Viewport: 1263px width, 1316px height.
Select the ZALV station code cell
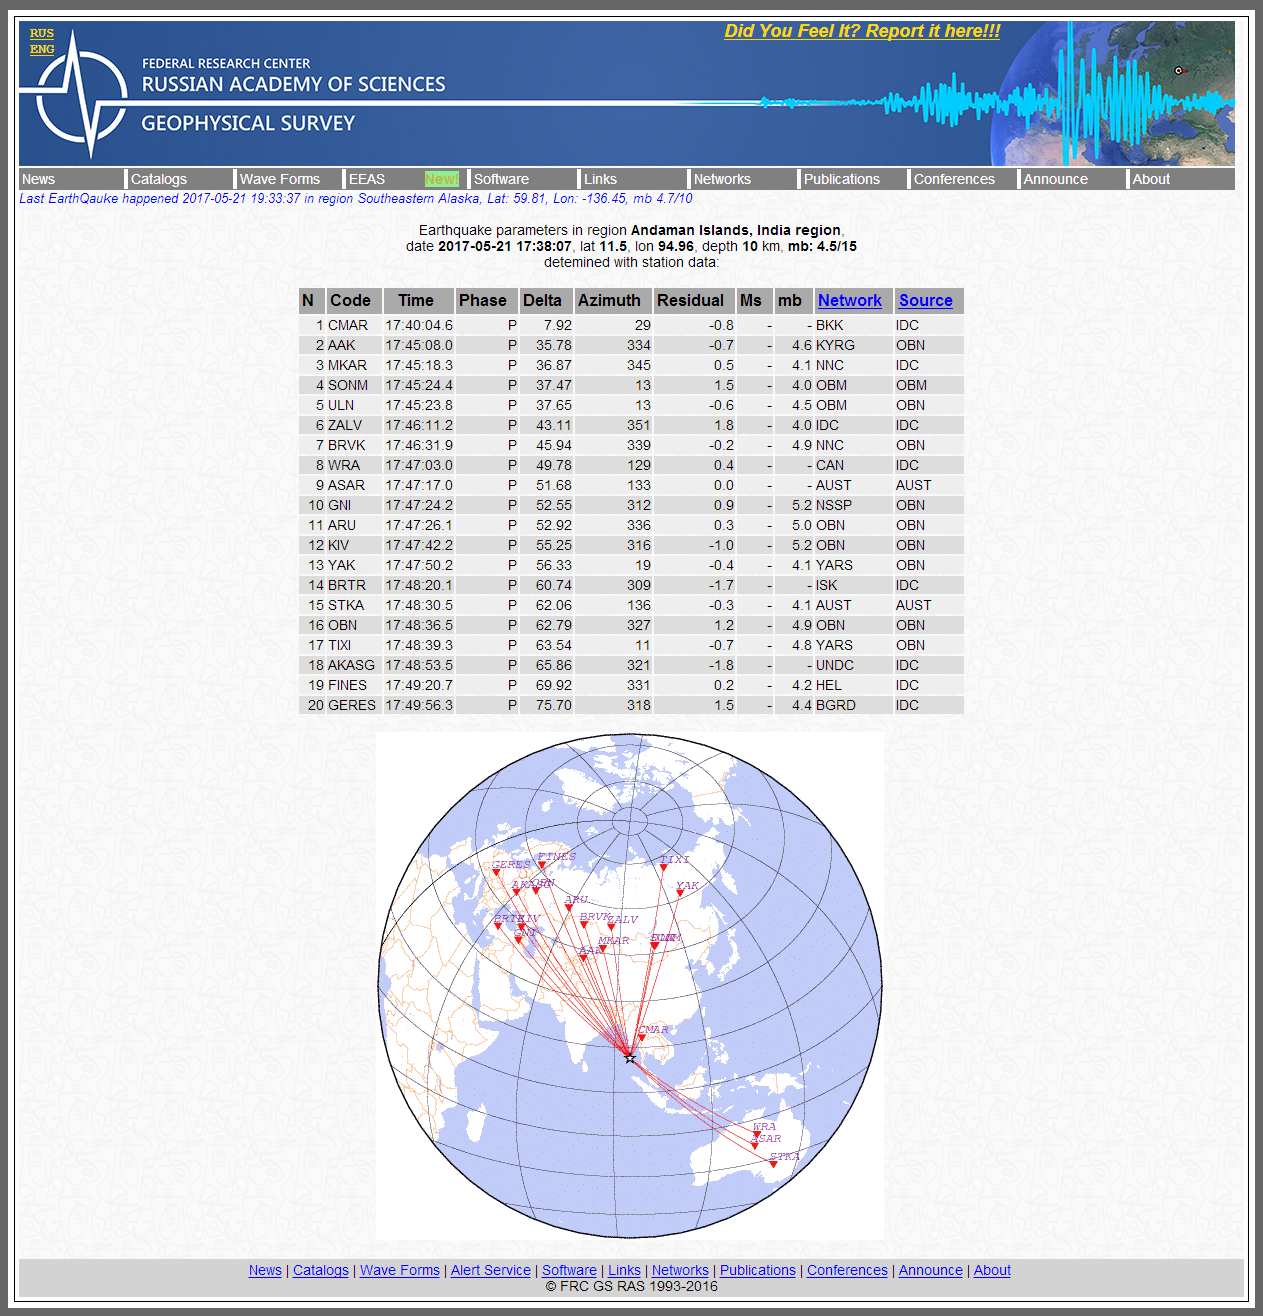click(353, 425)
